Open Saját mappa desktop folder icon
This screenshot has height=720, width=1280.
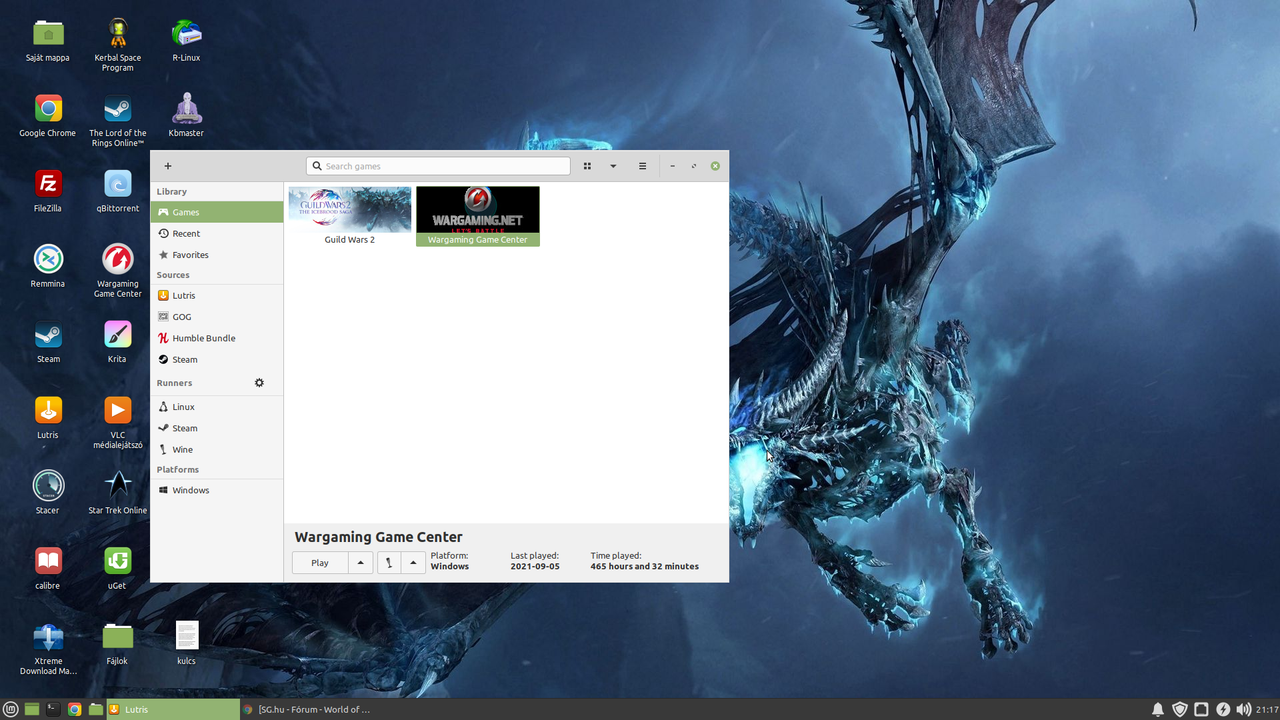pyautogui.click(x=48, y=34)
